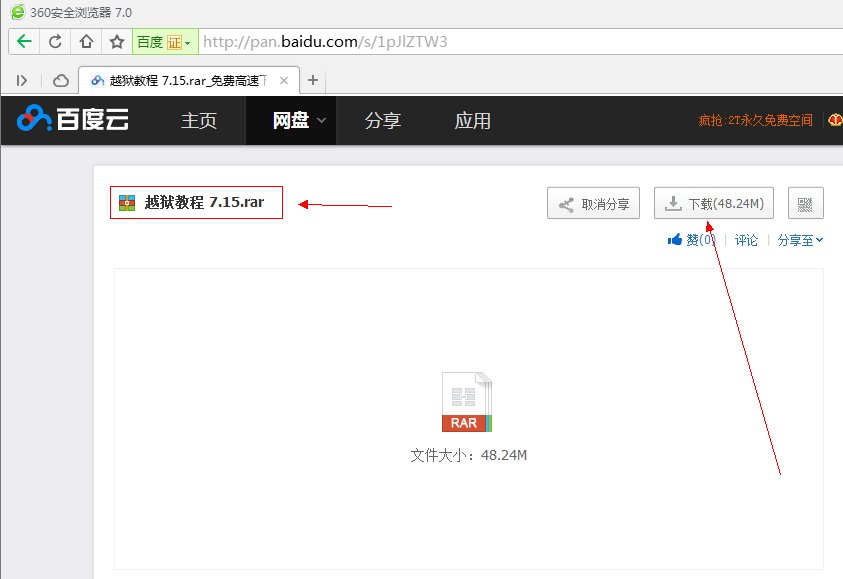Click the cloud sync icon near tabs

tap(59, 80)
